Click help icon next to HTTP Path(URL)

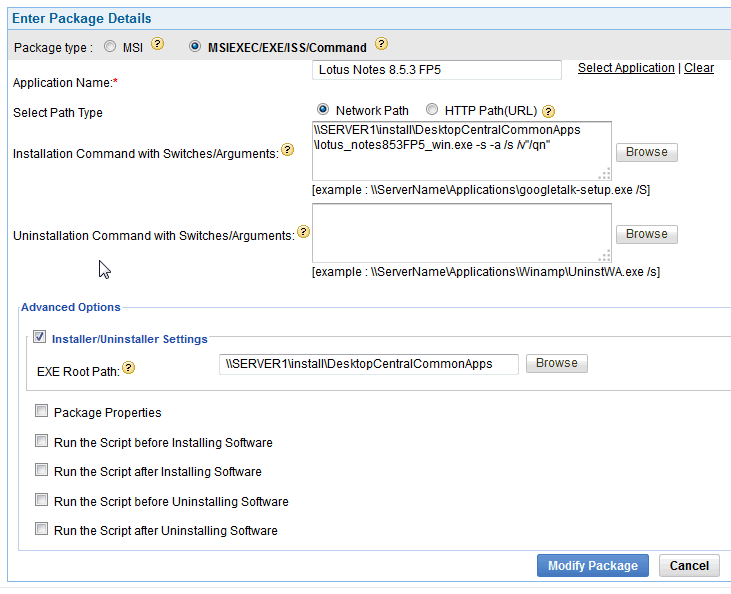[x=549, y=111]
